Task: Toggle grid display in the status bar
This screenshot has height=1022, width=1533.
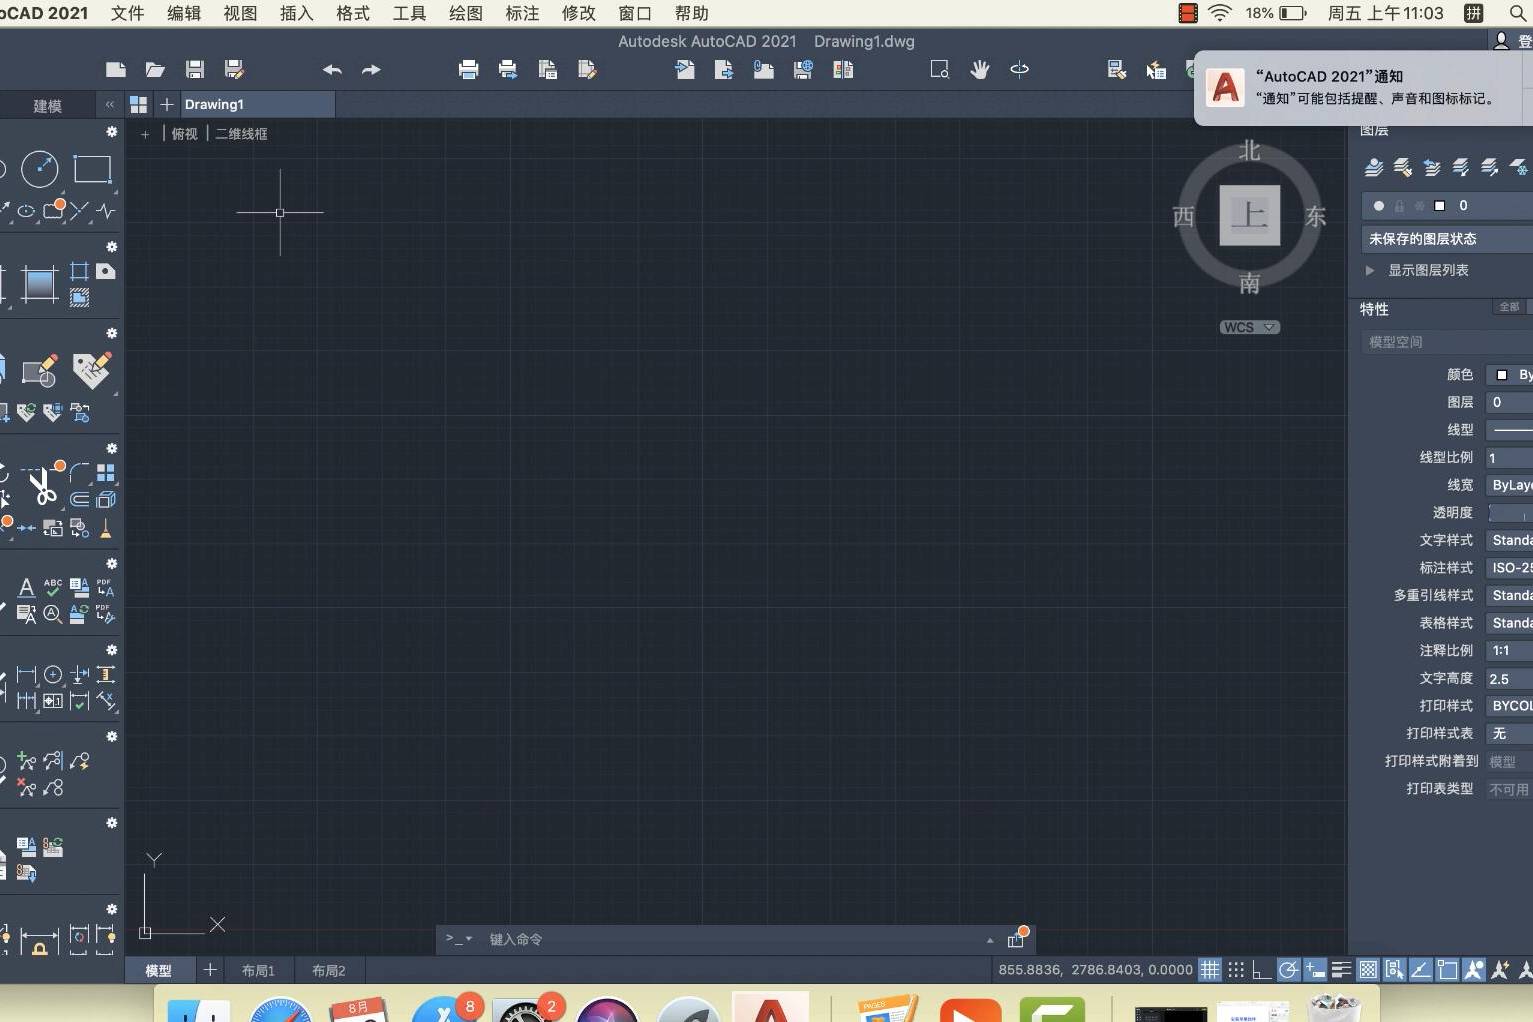Action: click(1210, 969)
